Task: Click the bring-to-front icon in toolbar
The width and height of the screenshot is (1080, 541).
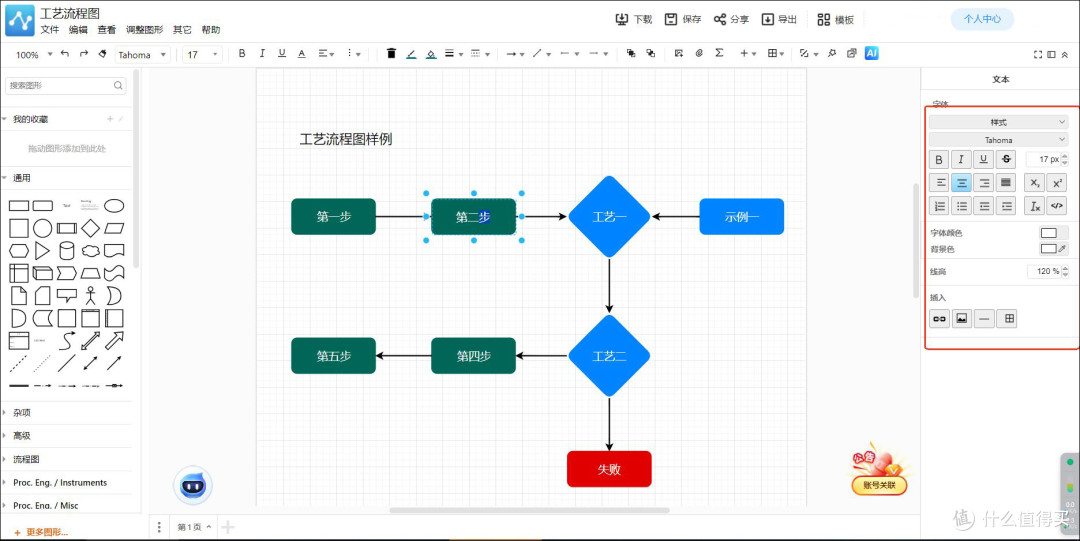Action: click(631, 53)
